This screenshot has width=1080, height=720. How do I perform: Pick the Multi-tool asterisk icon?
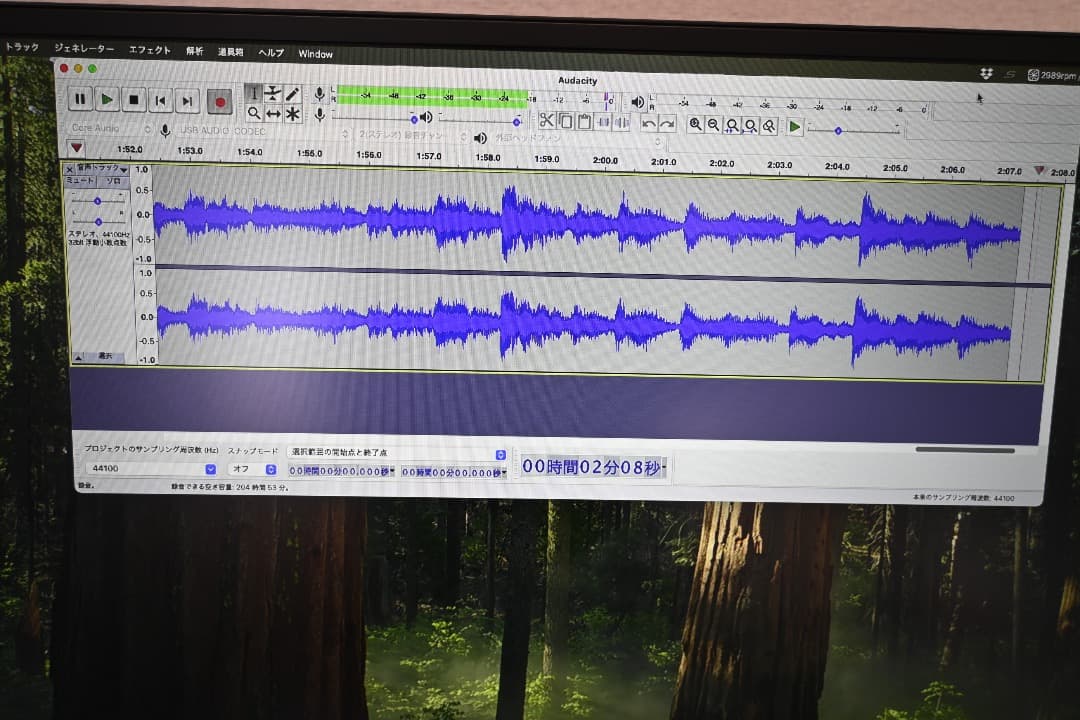(293, 114)
